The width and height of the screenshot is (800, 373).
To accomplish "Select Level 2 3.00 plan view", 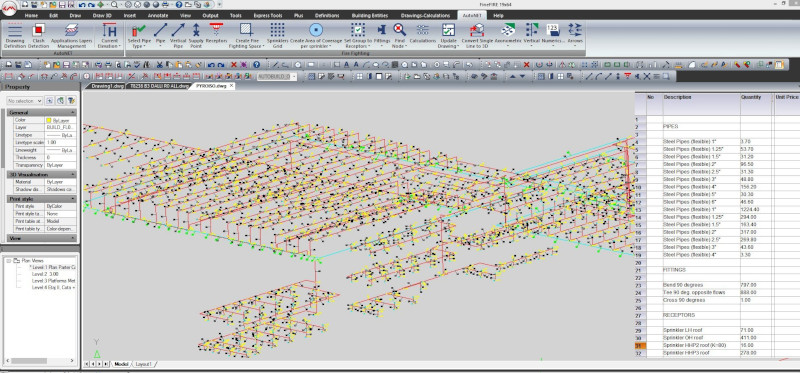I will [45, 274].
